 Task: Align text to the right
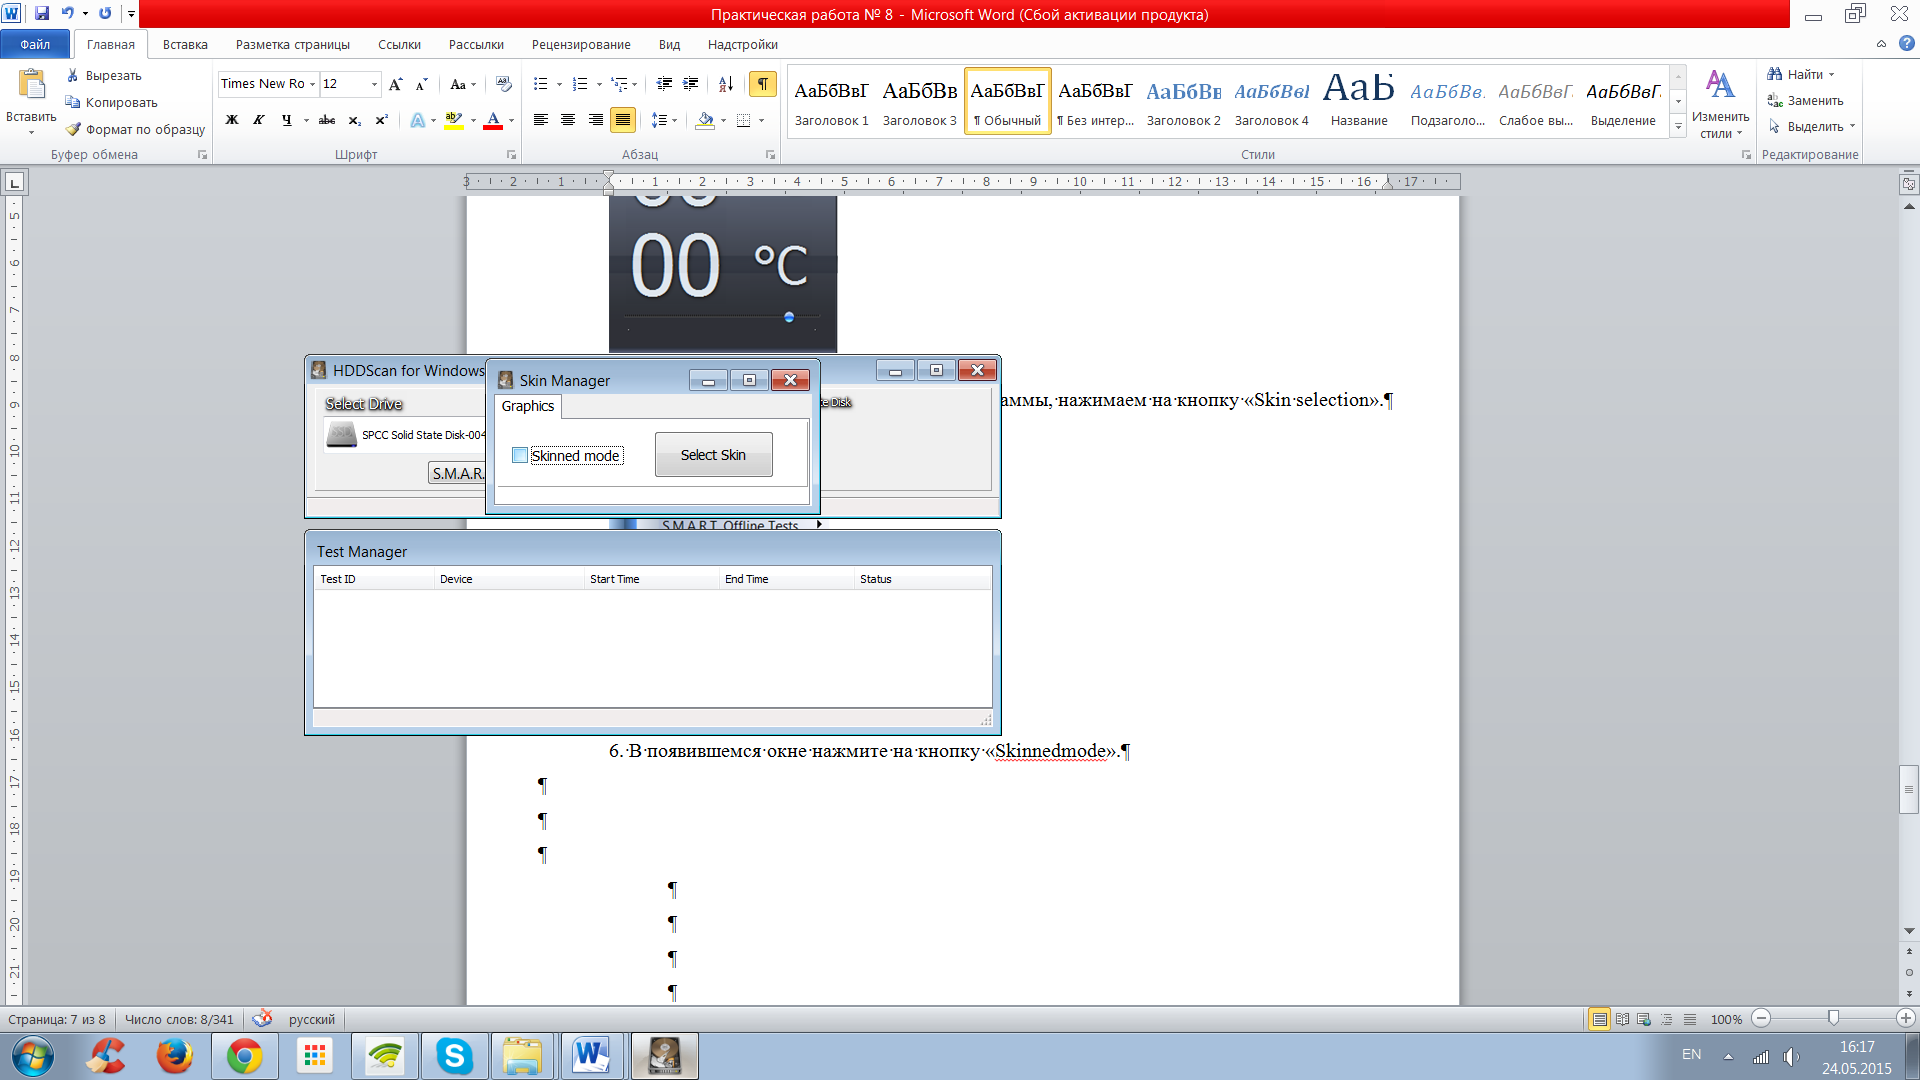point(596,120)
